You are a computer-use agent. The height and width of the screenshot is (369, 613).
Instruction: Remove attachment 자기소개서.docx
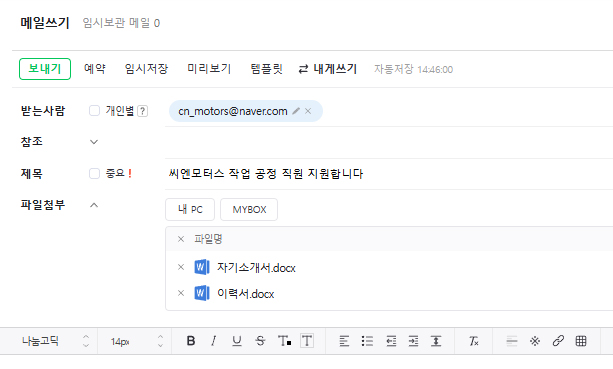[181, 267]
